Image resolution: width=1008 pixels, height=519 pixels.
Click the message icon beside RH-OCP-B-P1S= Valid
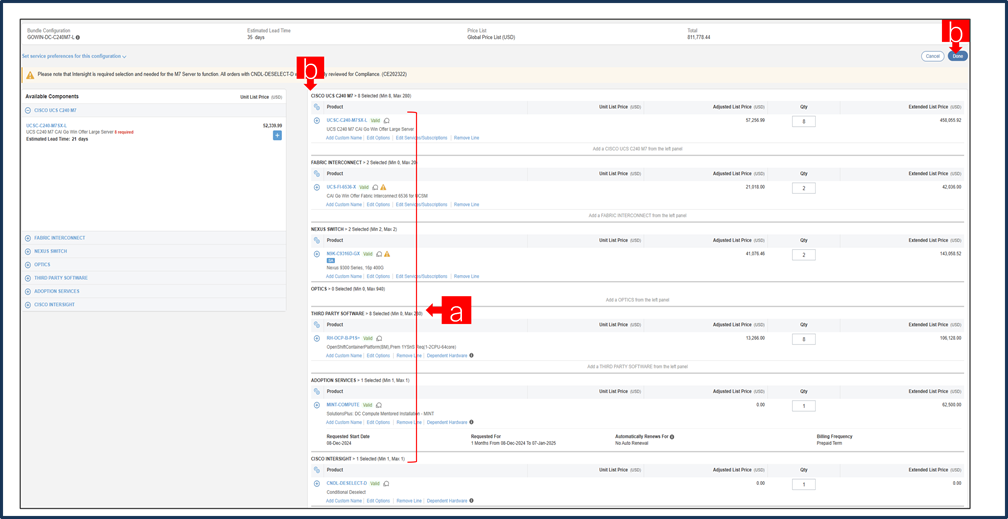pyautogui.click(x=379, y=338)
